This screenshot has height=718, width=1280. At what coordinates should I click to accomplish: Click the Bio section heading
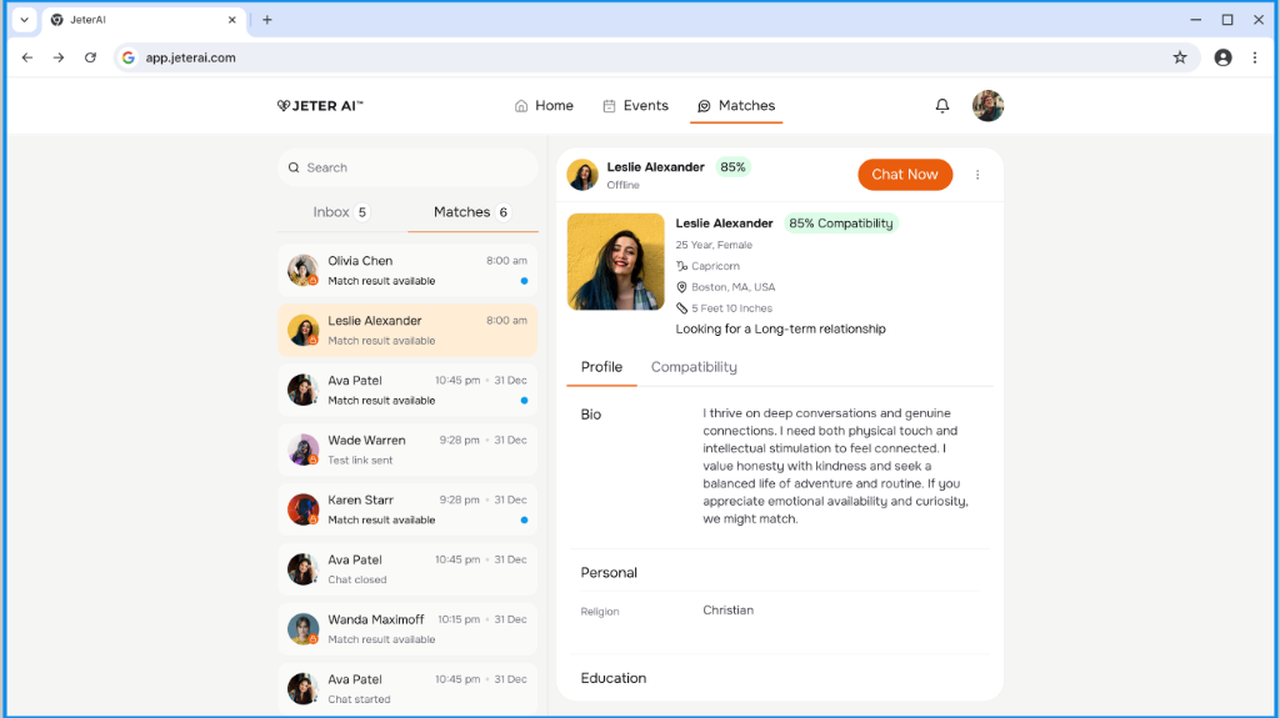pyautogui.click(x=591, y=414)
